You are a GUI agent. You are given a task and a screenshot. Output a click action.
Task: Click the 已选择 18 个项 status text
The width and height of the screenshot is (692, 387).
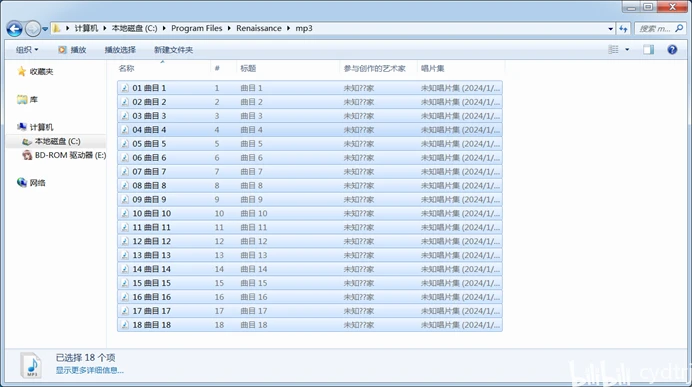click(x=85, y=357)
